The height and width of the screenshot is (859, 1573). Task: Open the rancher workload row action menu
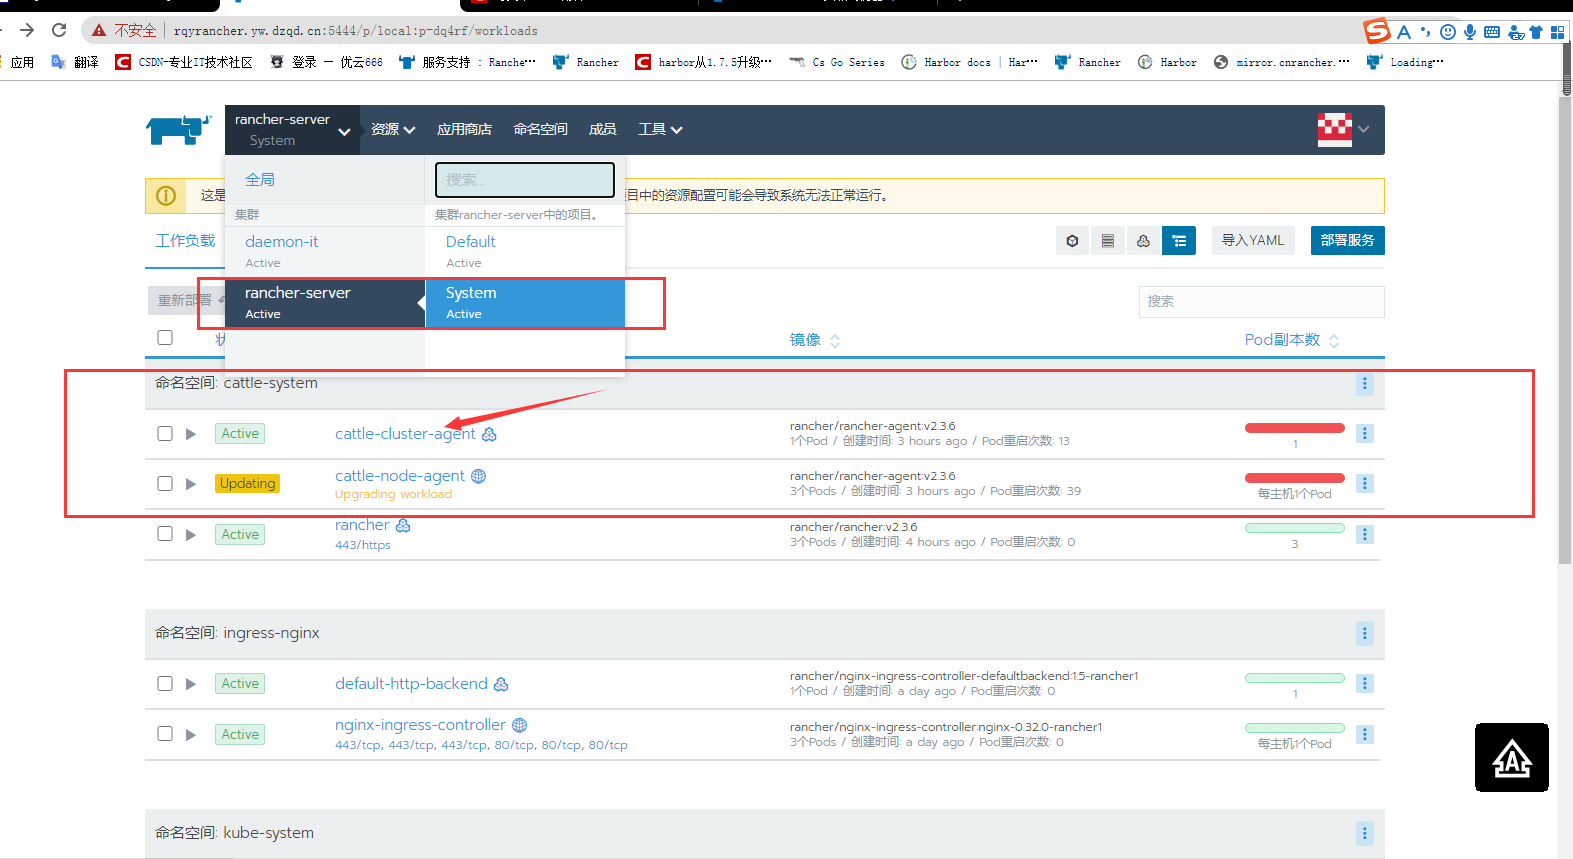click(1365, 535)
